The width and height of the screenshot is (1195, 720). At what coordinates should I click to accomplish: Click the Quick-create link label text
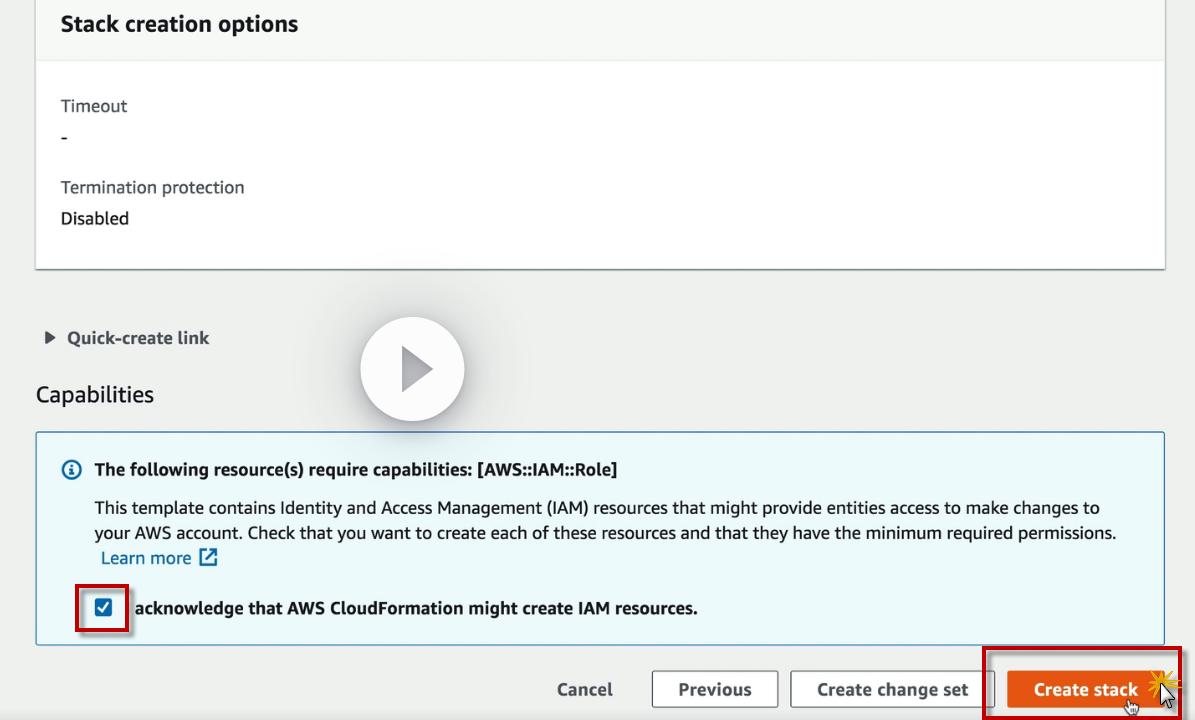click(138, 338)
